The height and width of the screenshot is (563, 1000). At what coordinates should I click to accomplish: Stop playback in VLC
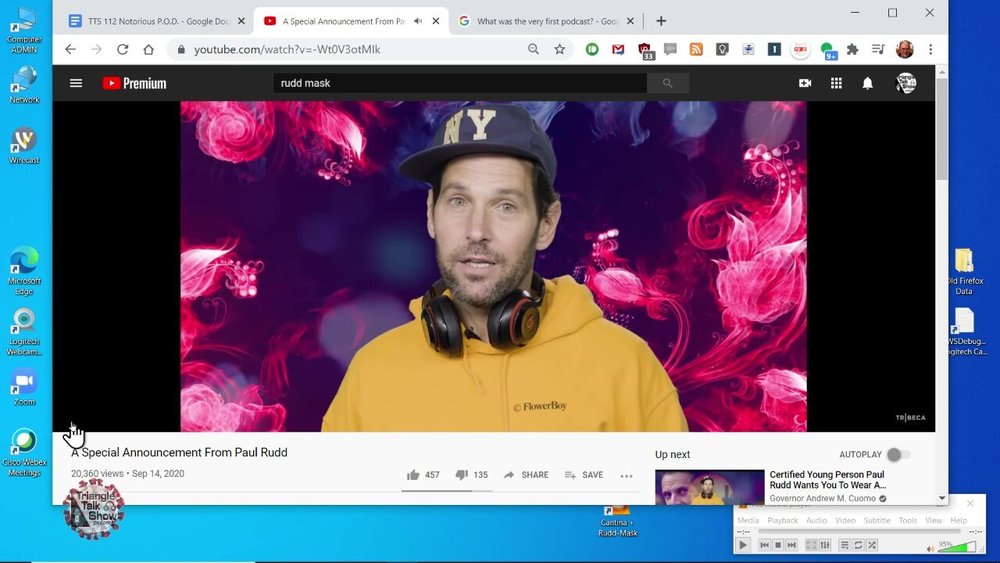778,545
